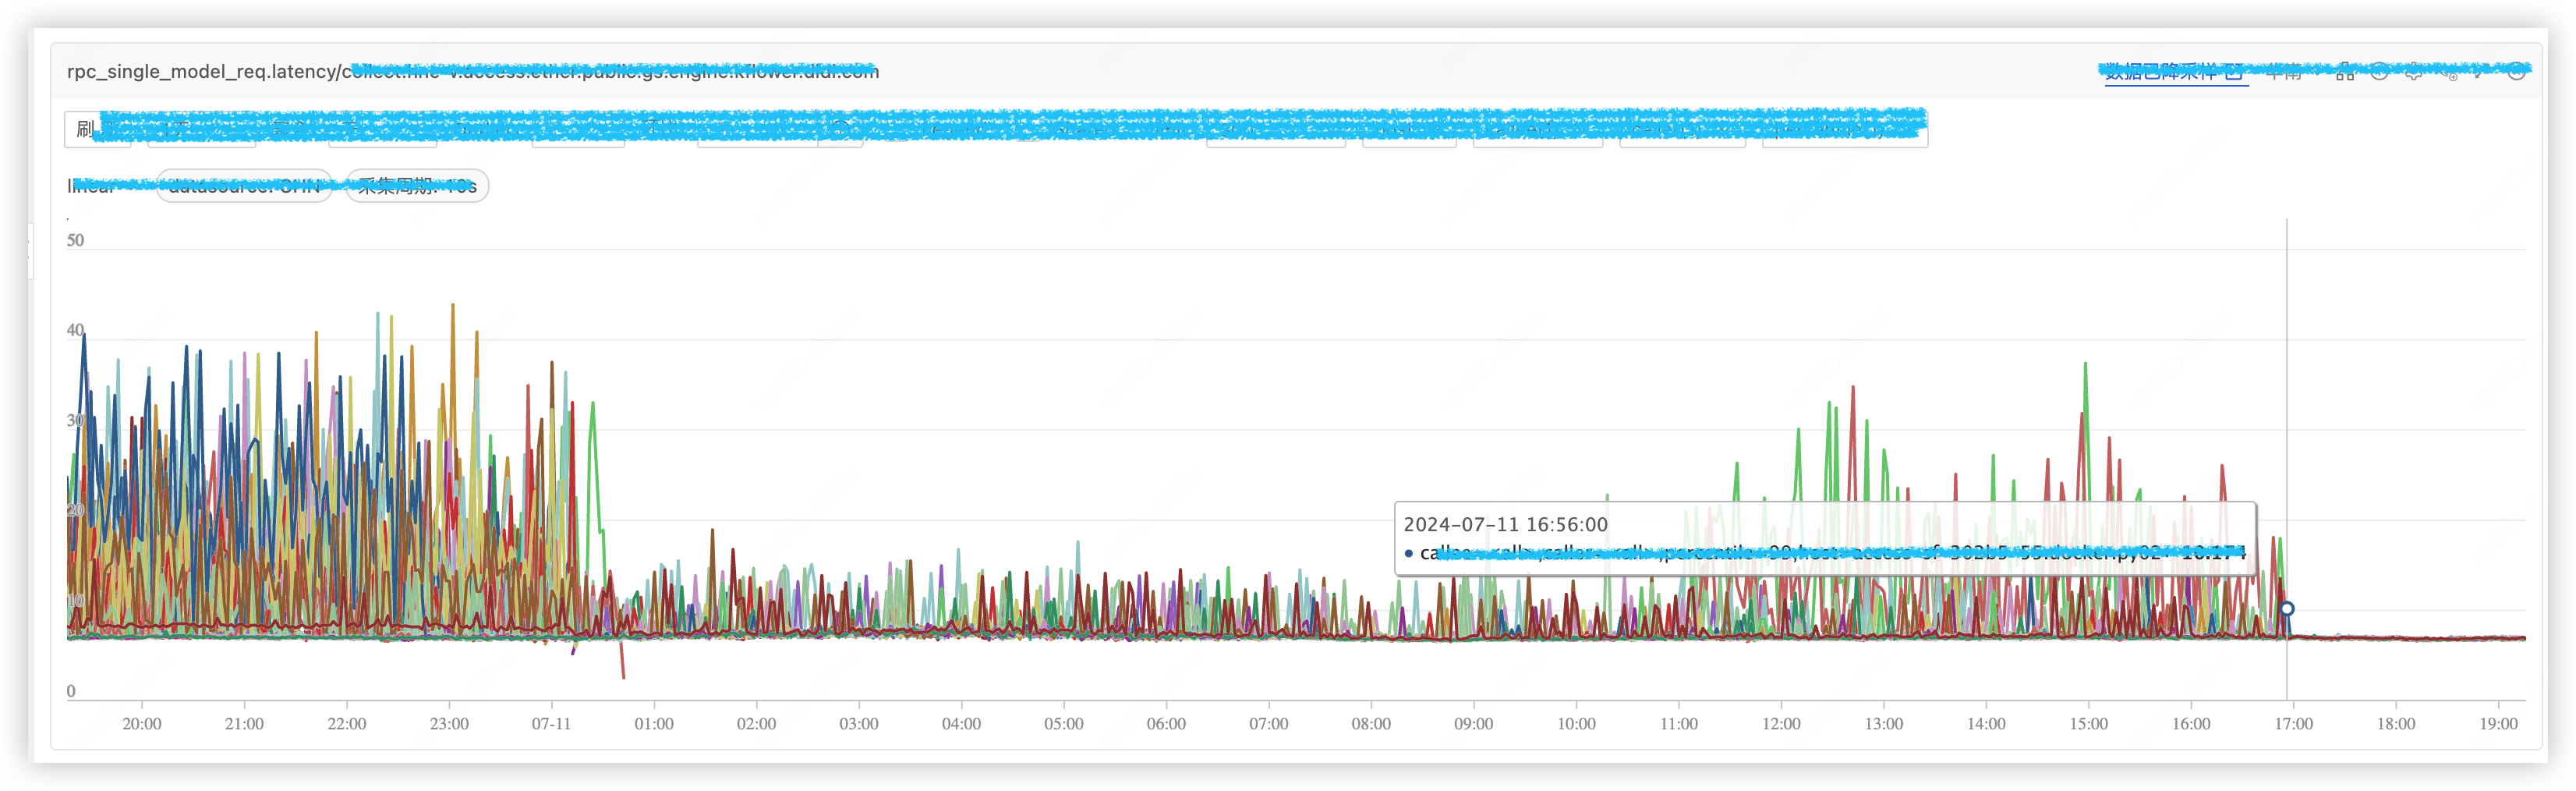Click the highlighted data point at 16:56
This screenshot has width=2576, height=791.
[2287, 608]
